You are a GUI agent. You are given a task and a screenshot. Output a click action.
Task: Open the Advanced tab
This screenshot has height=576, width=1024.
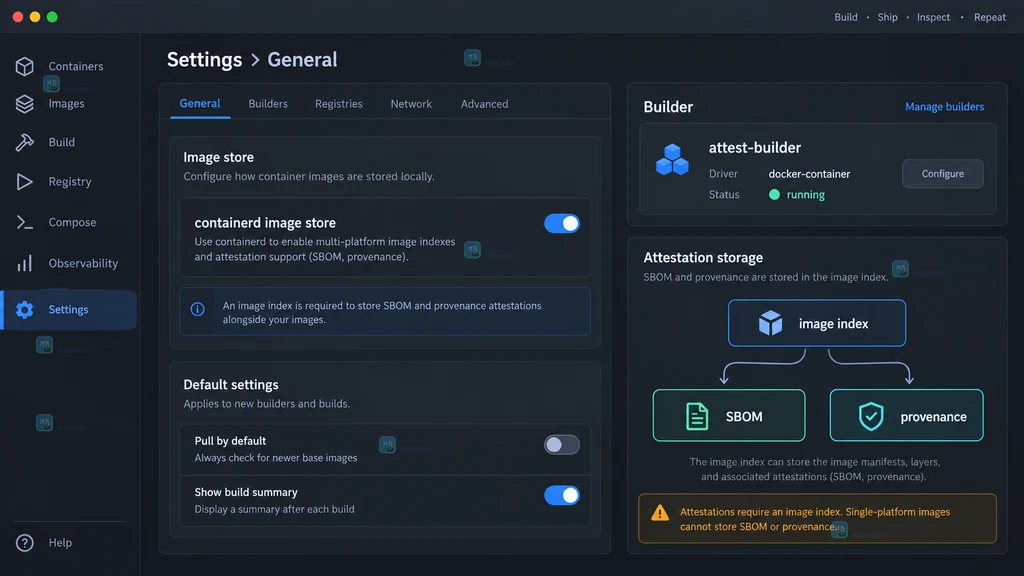click(x=485, y=104)
